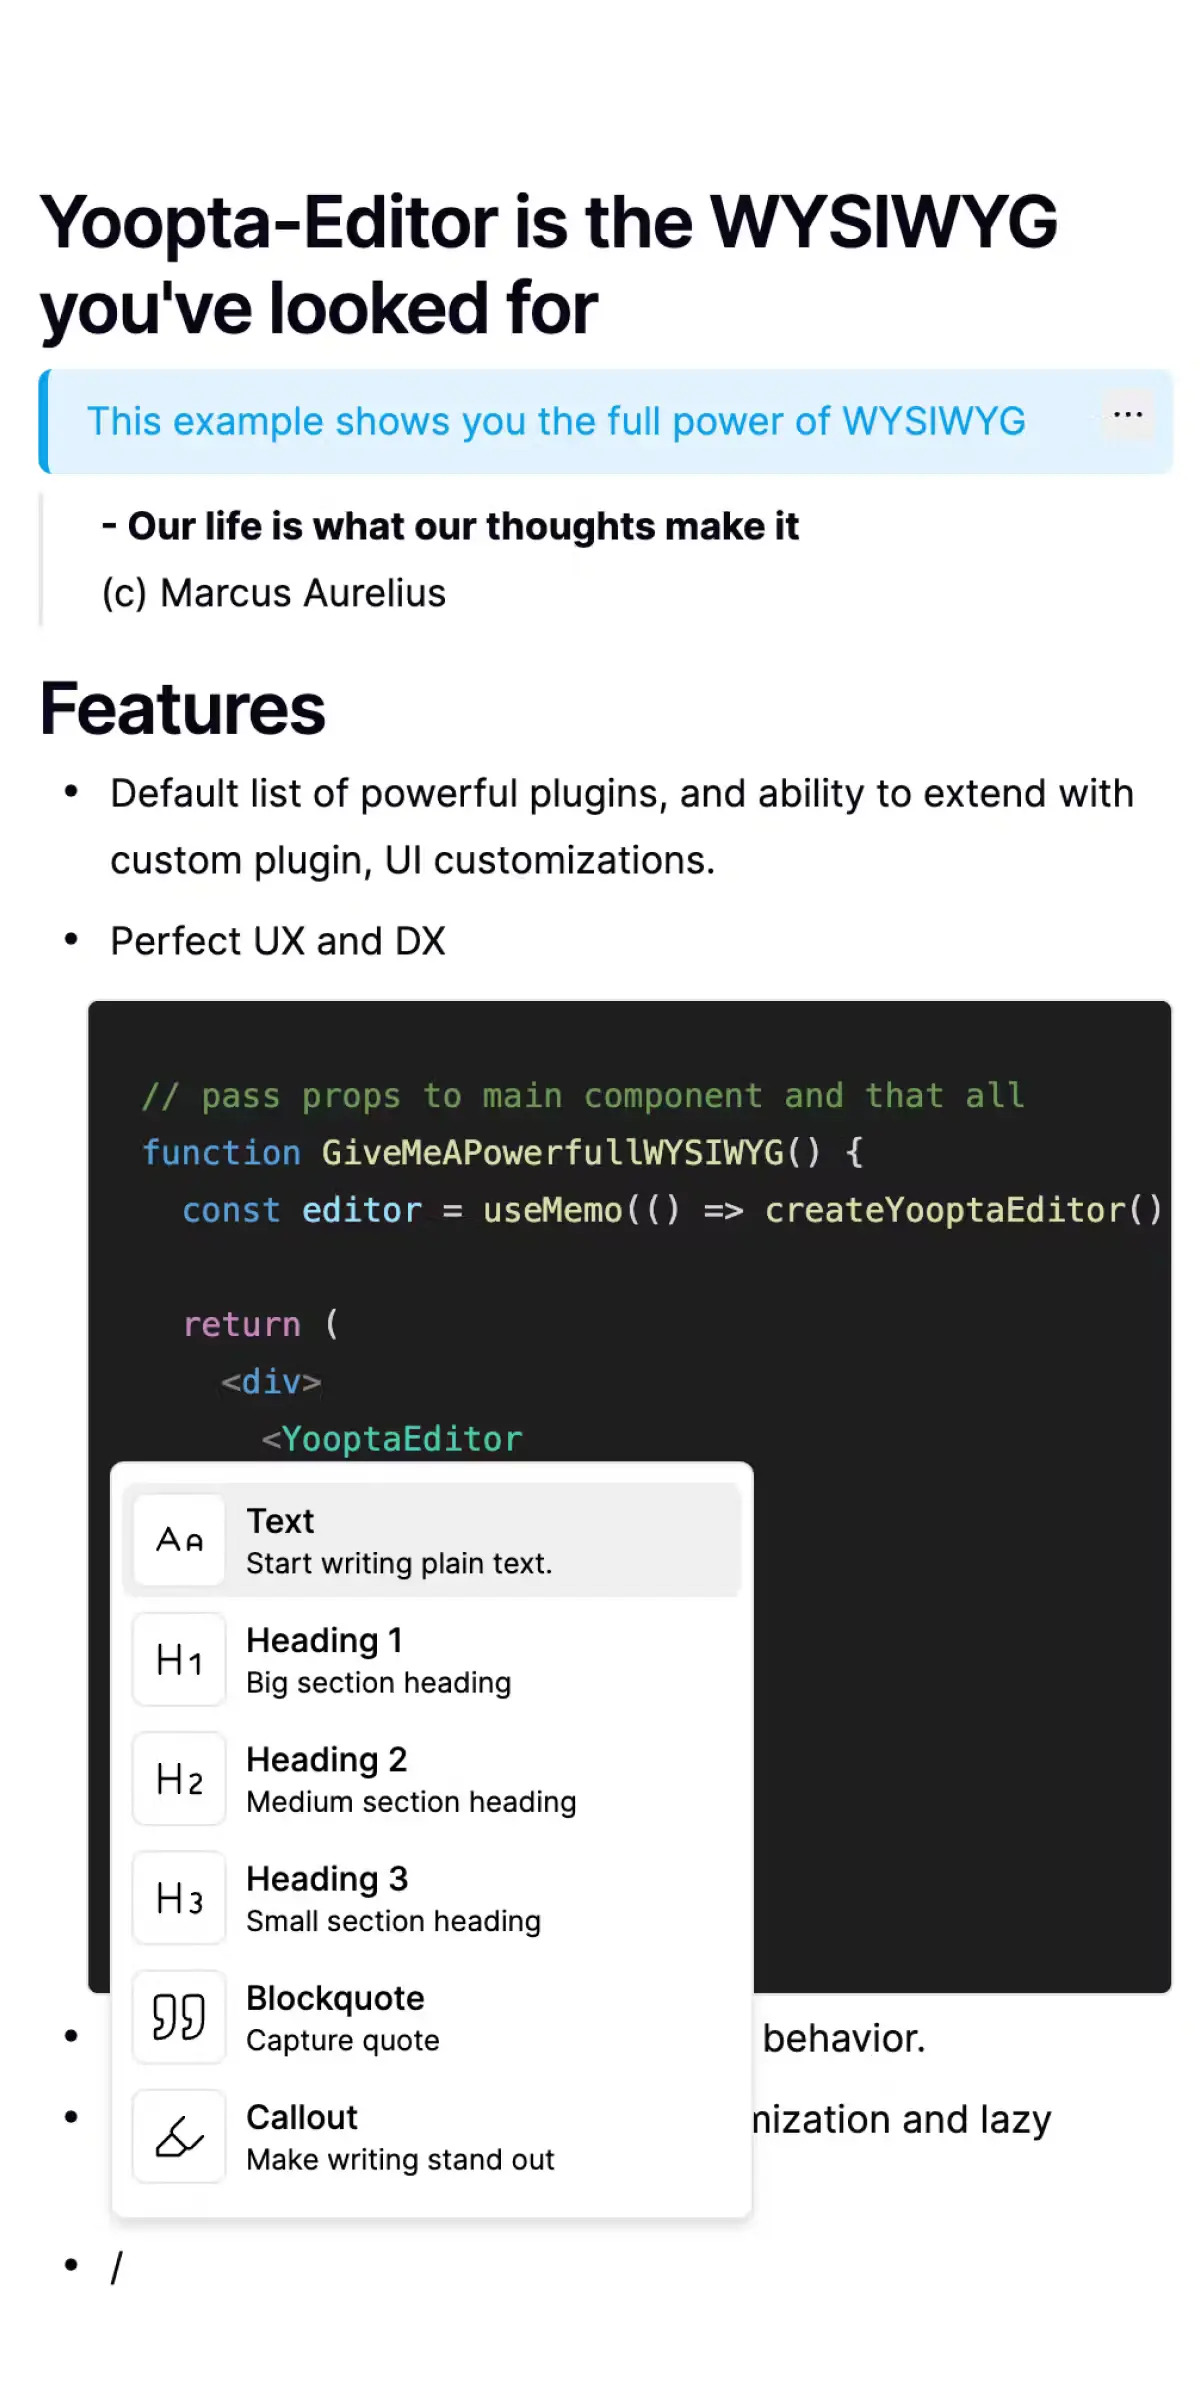The width and height of the screenshot is (1200, 2400).
Task: Click the blue callout text block
Action: [556, 422]
